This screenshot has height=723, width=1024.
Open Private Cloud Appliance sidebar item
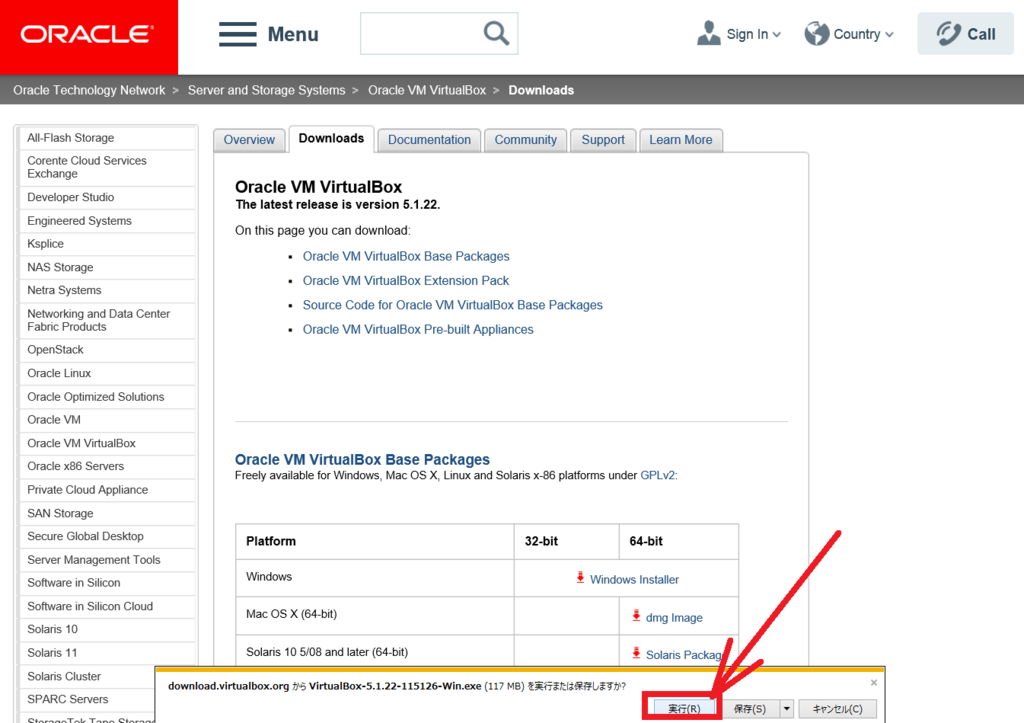click(88, 490)
